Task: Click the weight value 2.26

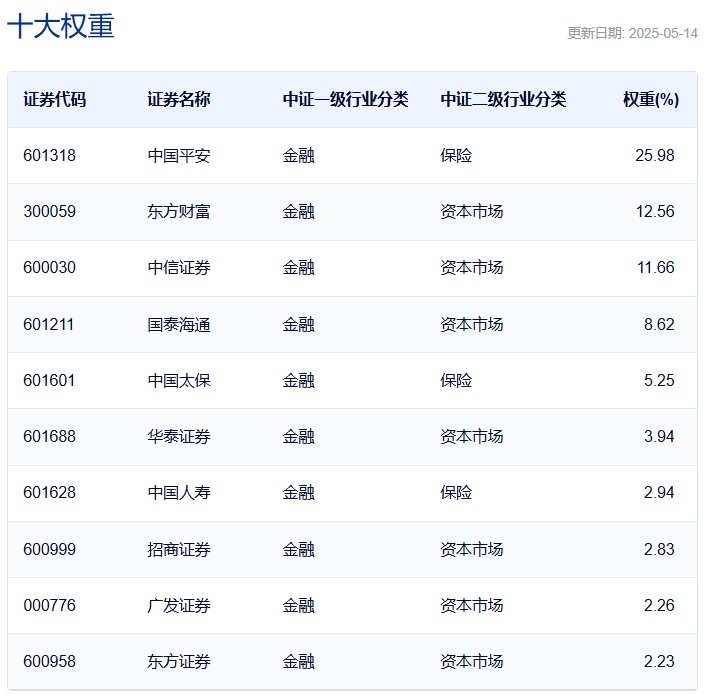Action: [x=659, y=605]
